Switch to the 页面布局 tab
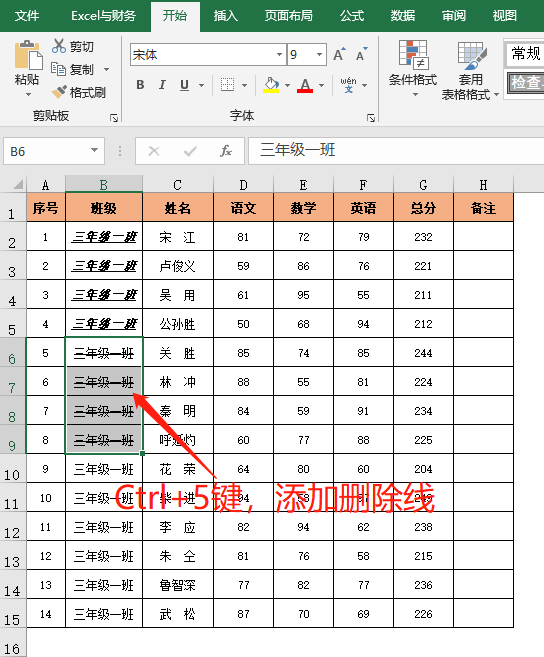 tap(288, 16)
